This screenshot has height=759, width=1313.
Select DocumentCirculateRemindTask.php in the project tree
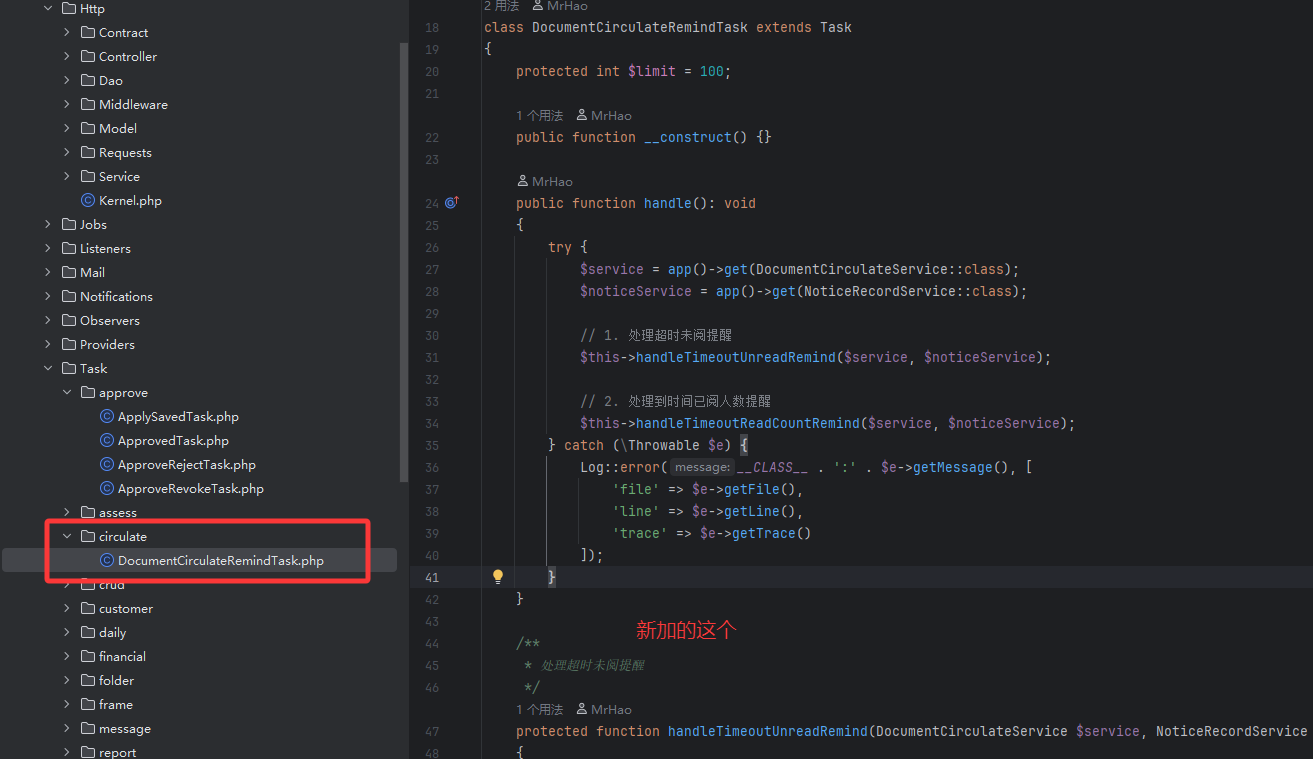click(220, 561)
